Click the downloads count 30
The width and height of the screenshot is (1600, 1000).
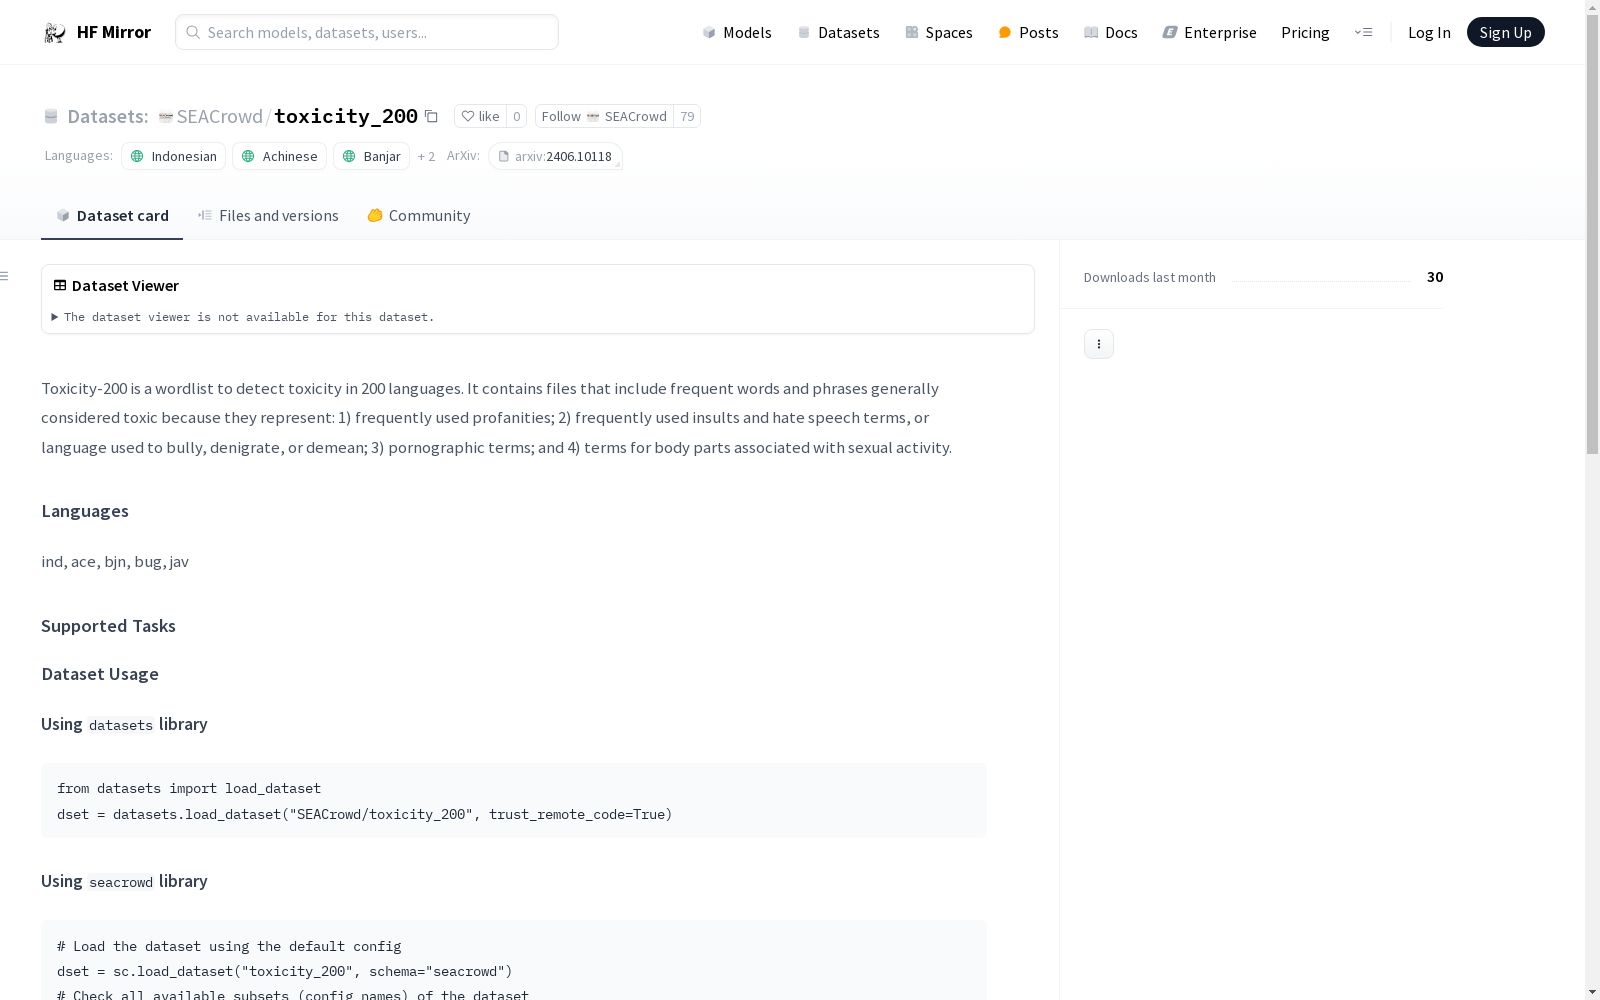coord(1435,277)
